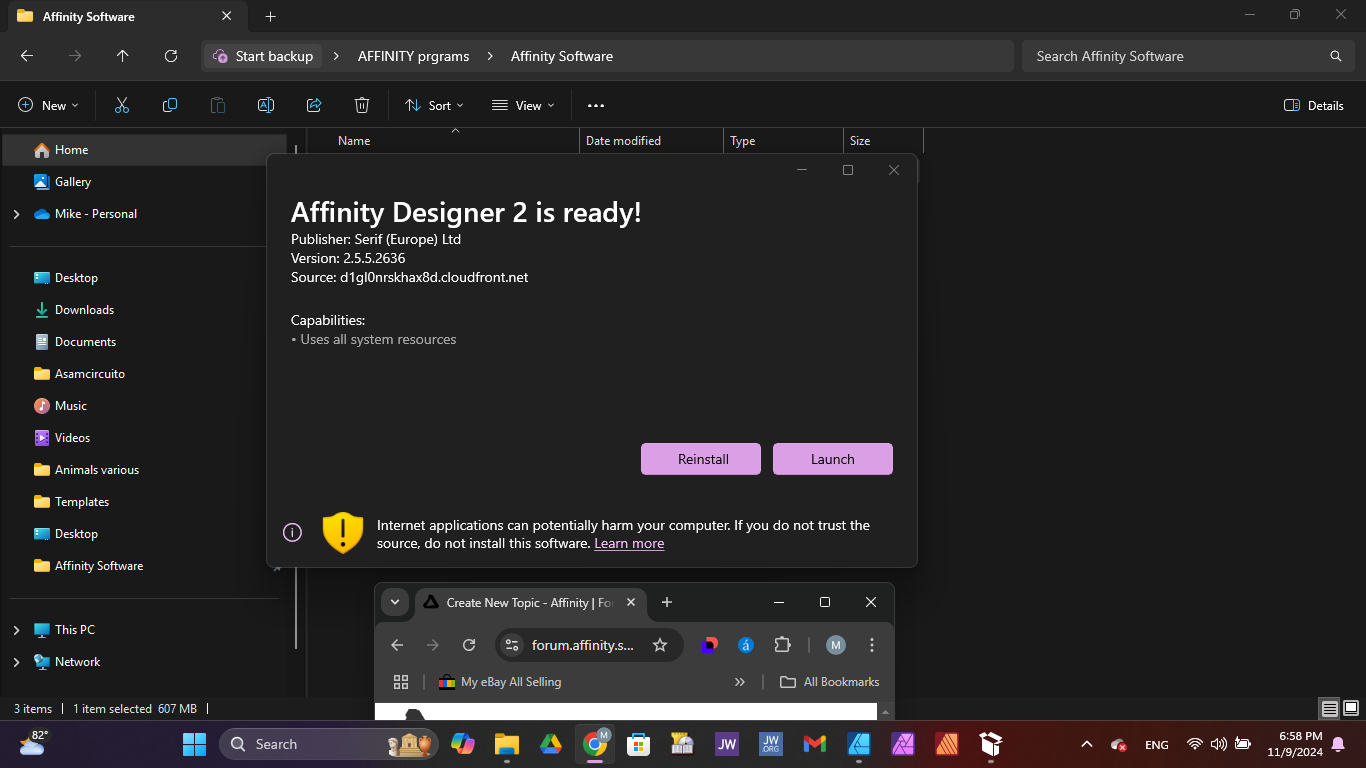The width and height of the screenshot is (1366, 768).
Task: Open the Chrome profile M avatar
Action: 836,645
